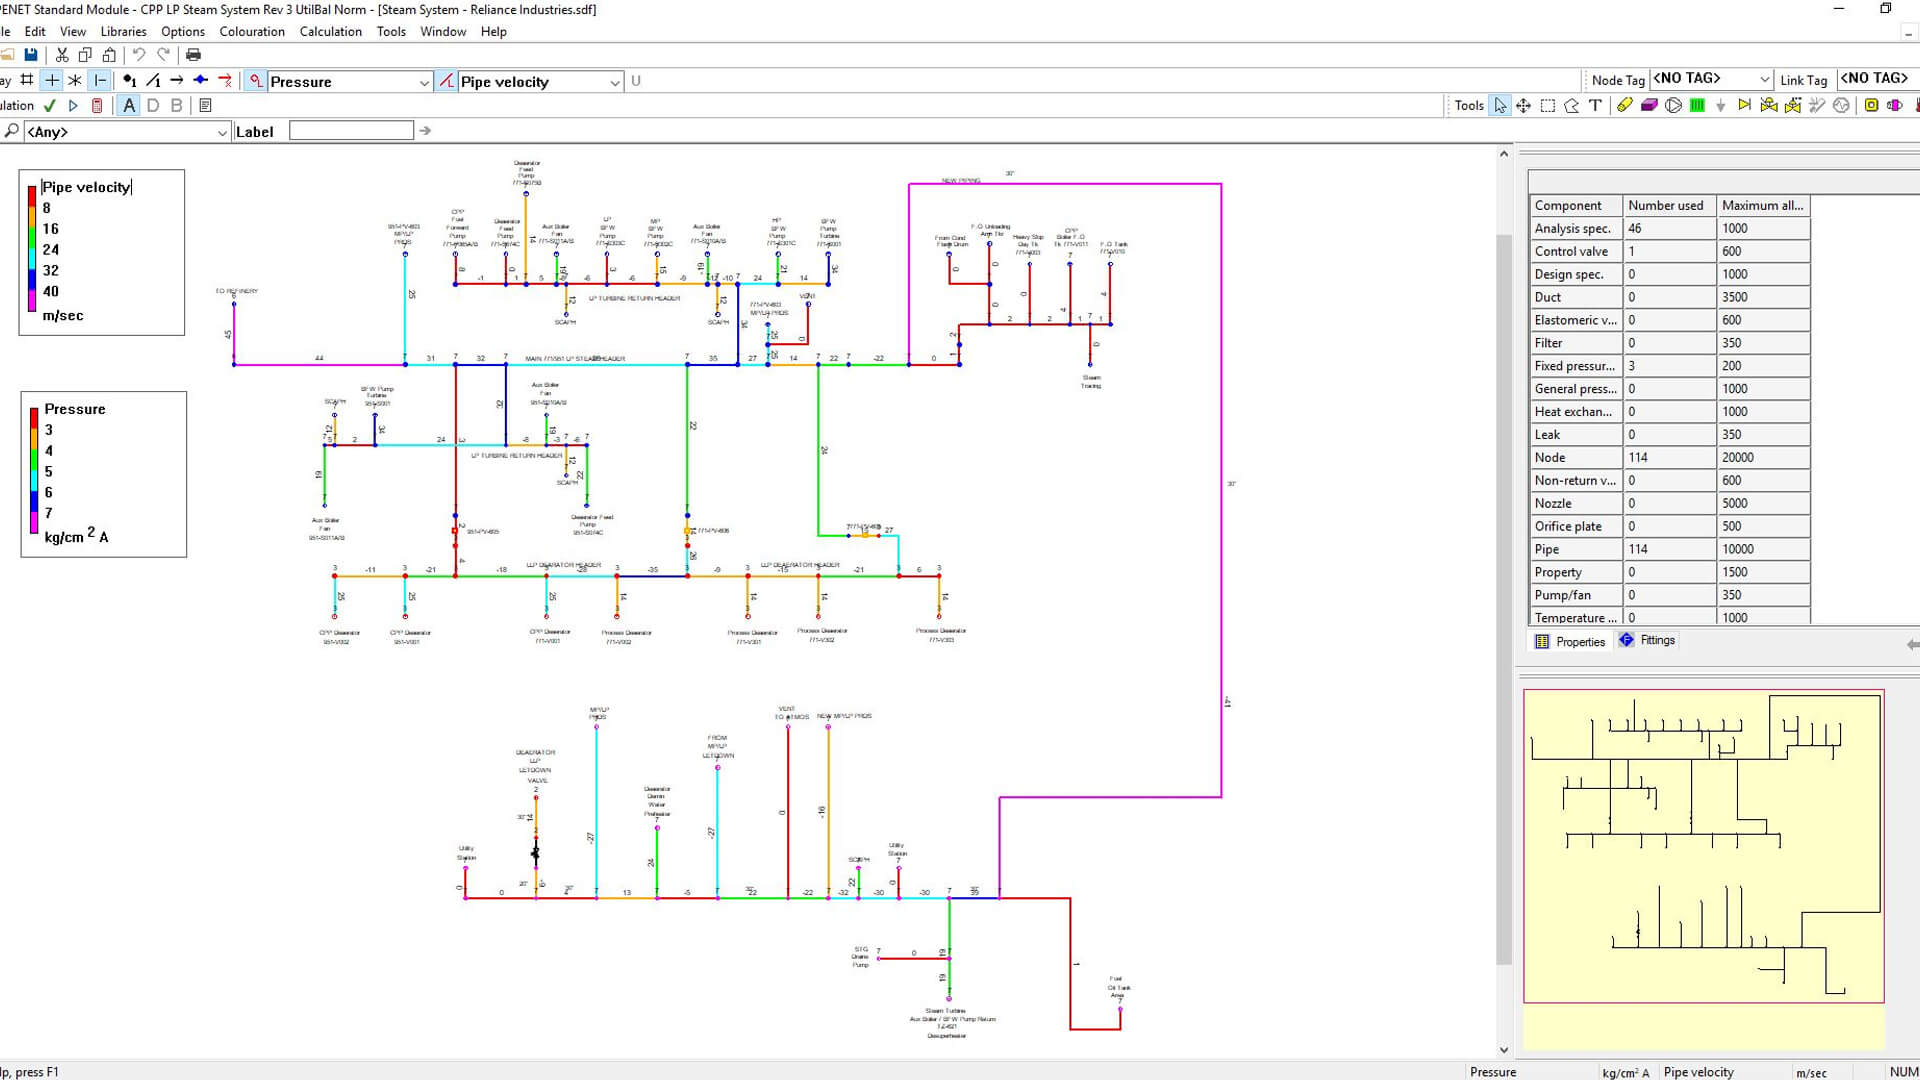Click the Run/Play simulation button

[x=73, y=105]
